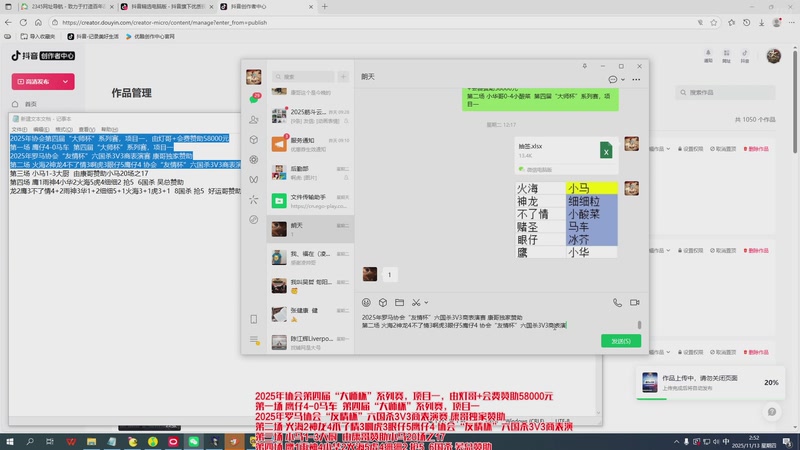This screenshot has width=800, height=450.
Task: Open WeChat Channels butterfly icon in sidebar
Action: [254, 179]
